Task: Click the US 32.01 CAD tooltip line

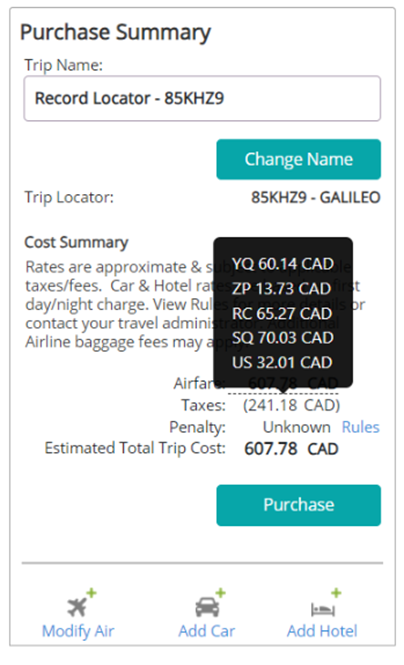Action: (282, 363)
